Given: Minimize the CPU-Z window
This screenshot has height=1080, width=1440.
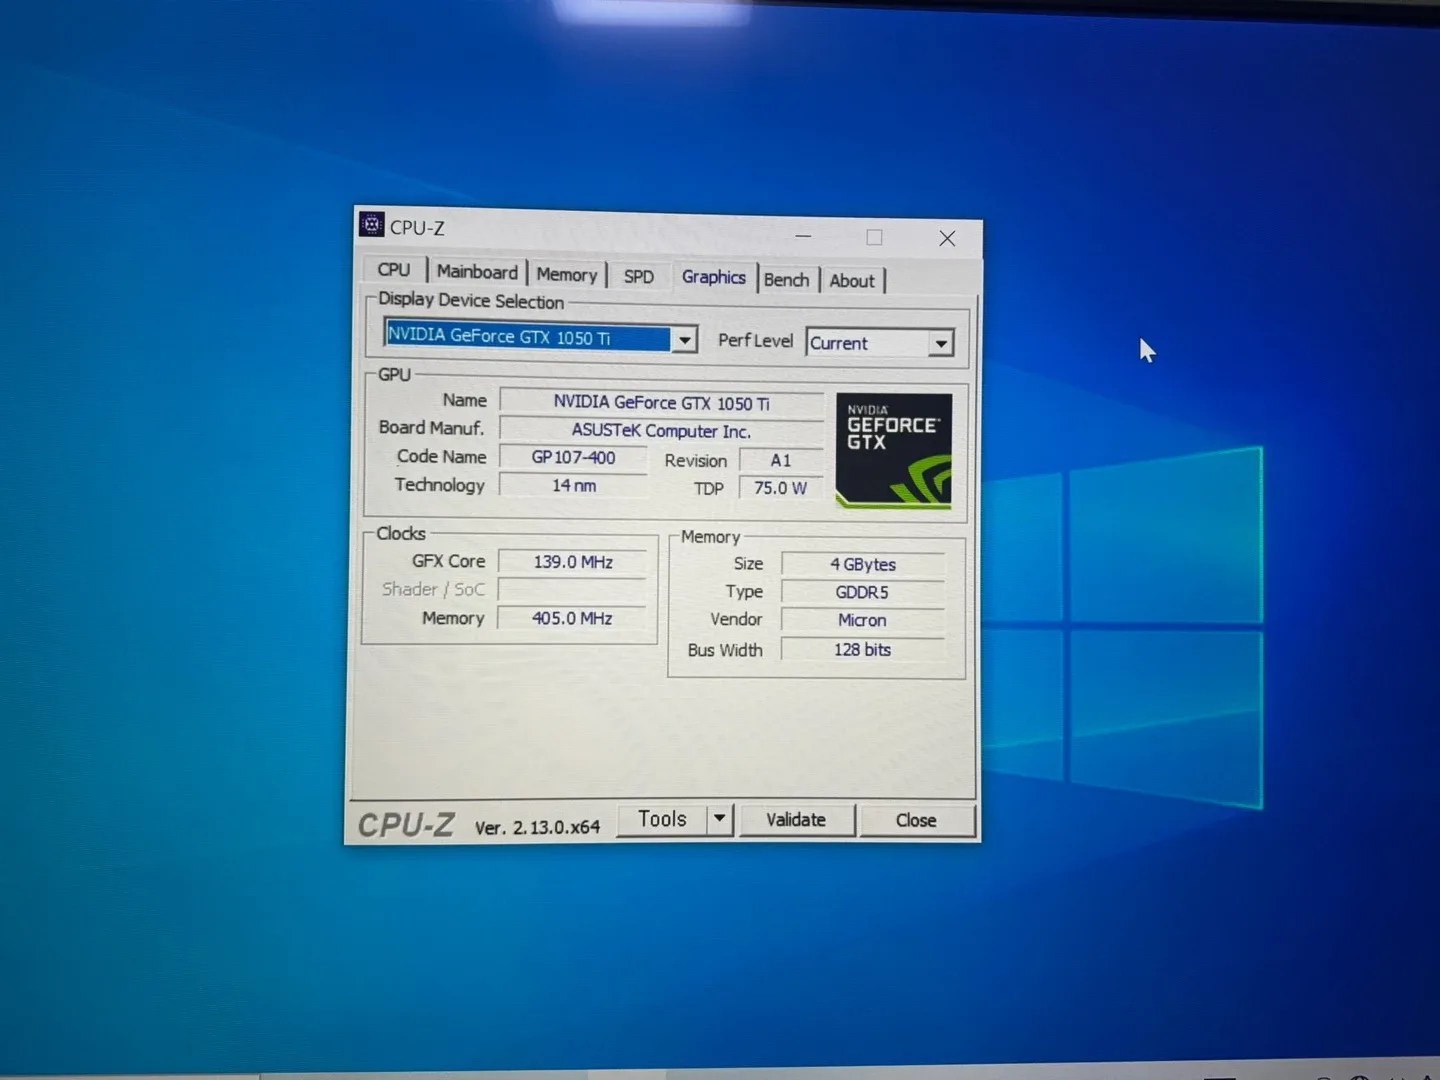Looking at the screenshot, I should (803, 236).
